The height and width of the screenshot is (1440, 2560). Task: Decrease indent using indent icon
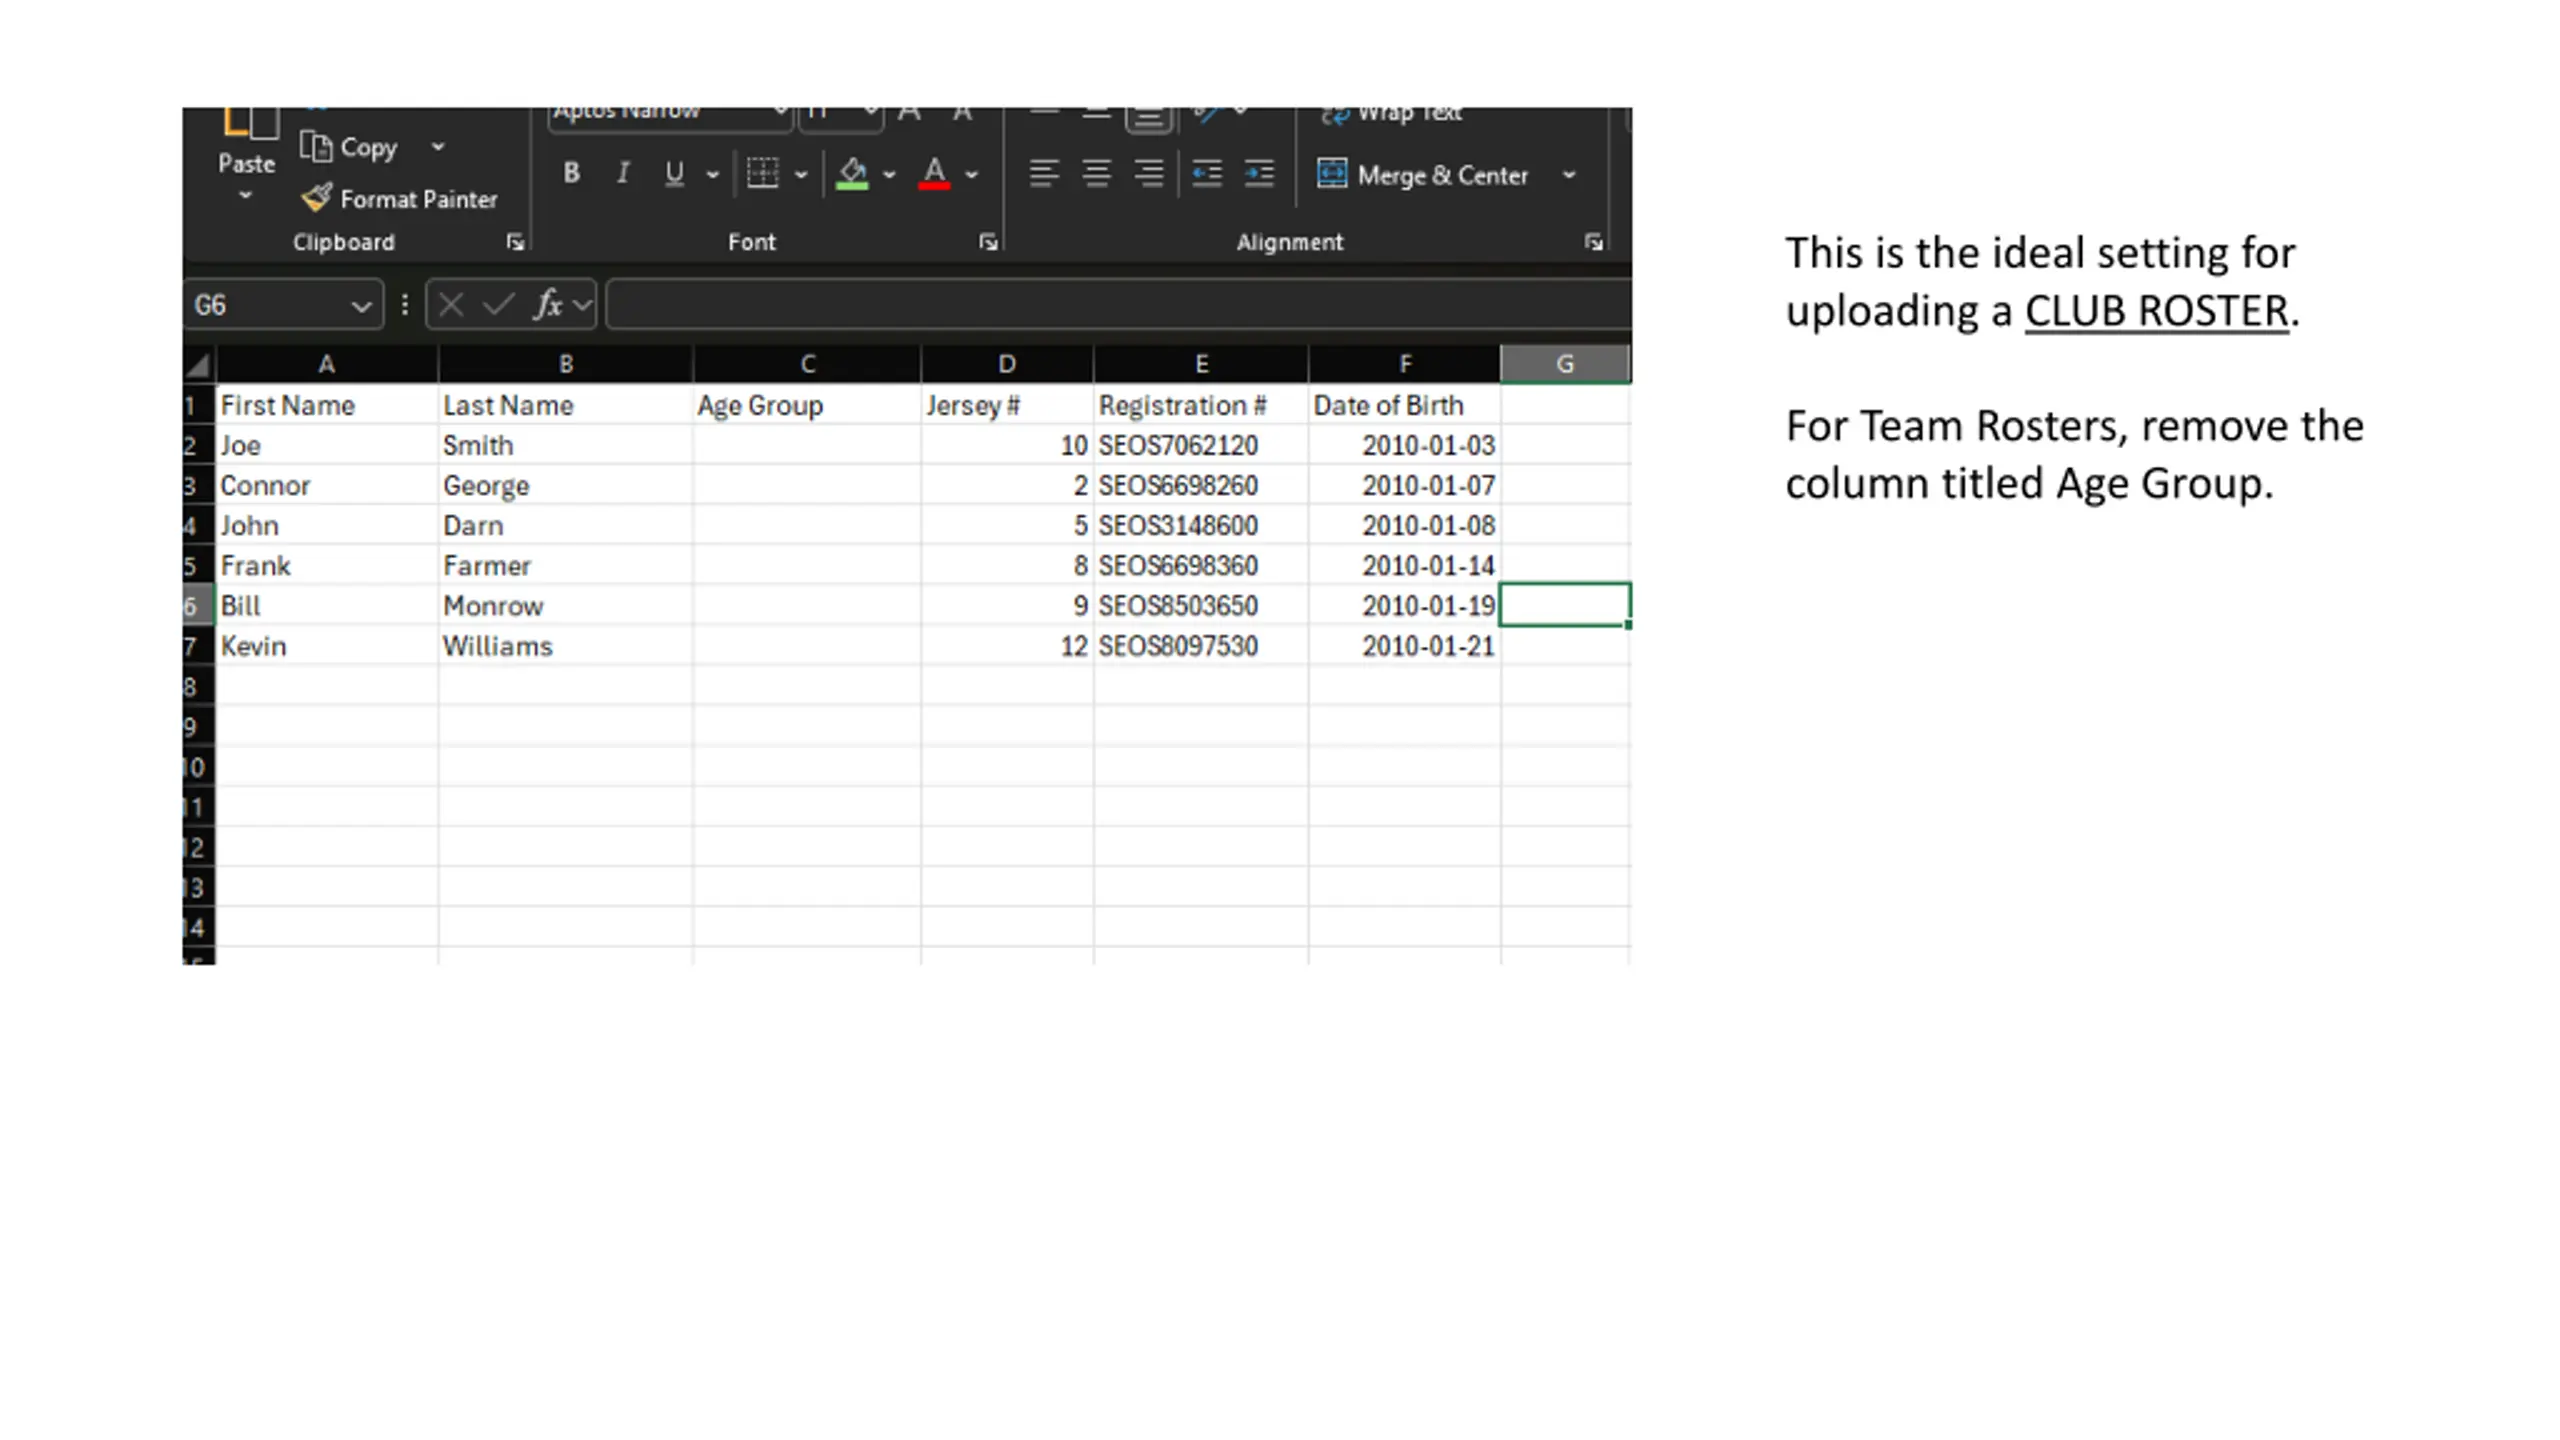(1207, 174)
